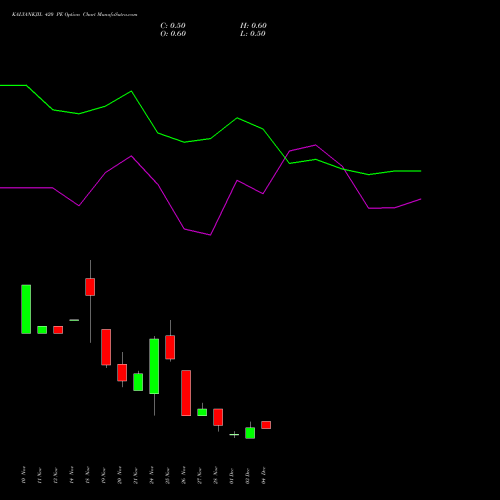500x500 pixels.
Task: Click the red candle above 26 Nov
Action: 186,393
